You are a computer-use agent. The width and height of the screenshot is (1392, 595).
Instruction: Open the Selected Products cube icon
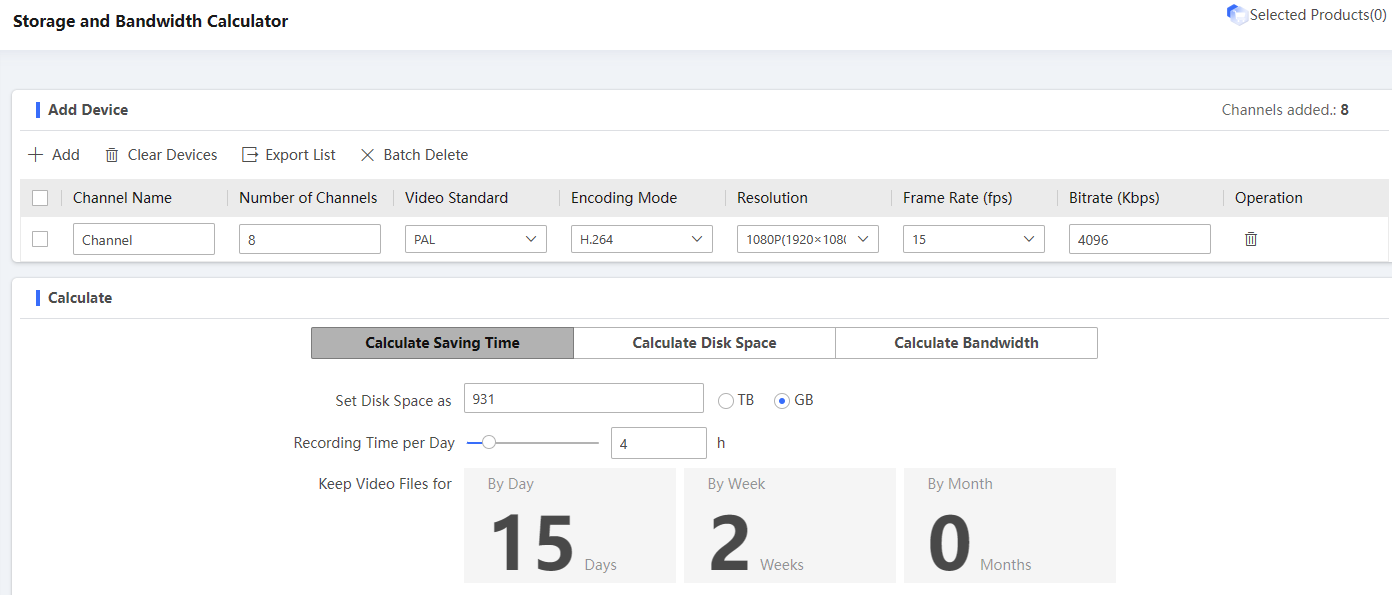point(1237,15)
